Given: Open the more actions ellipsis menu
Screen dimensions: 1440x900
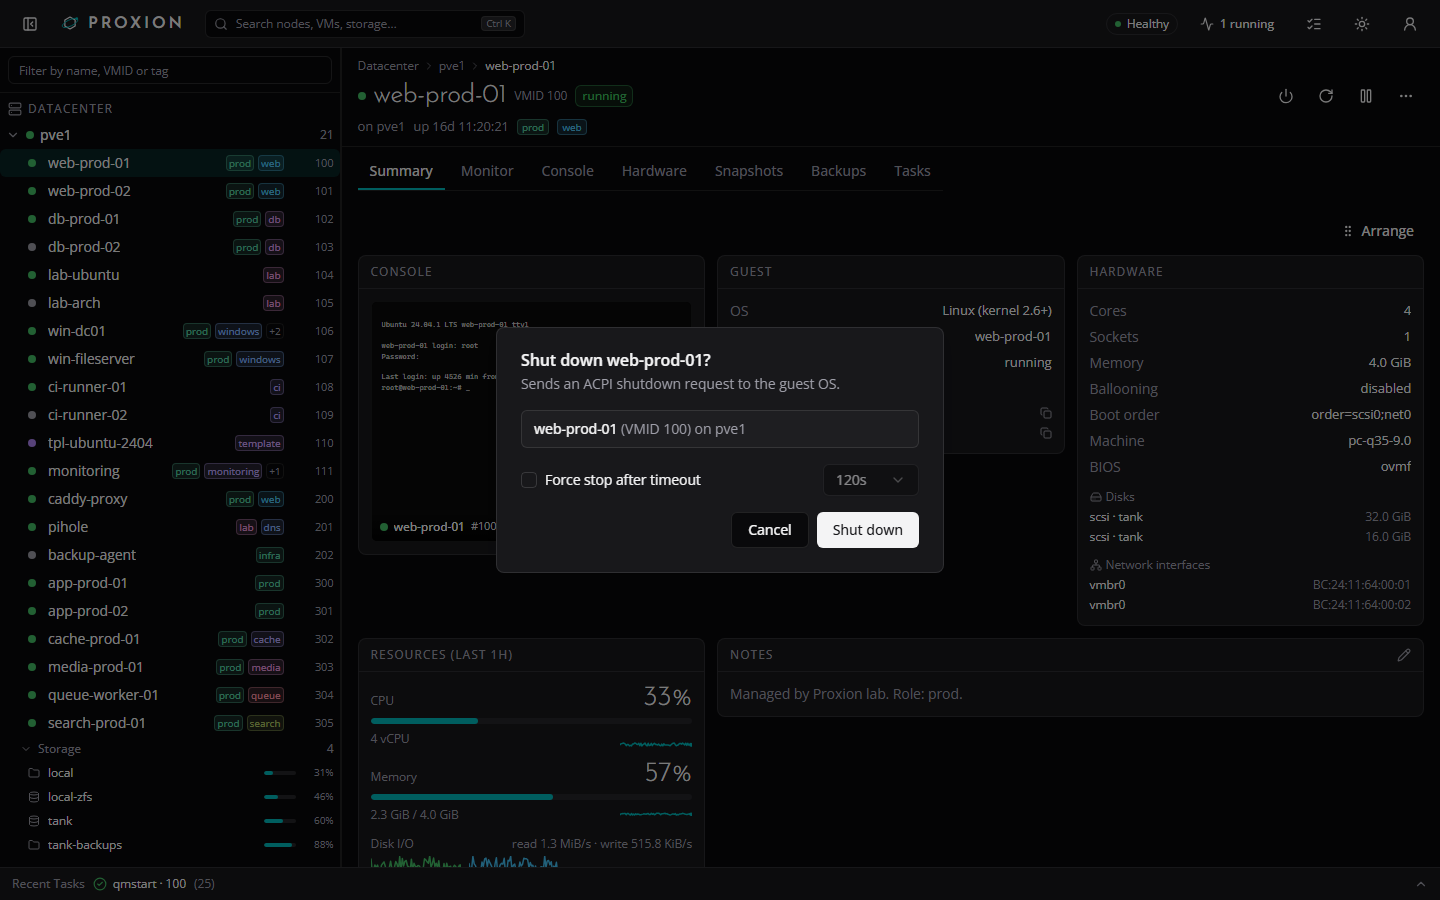Looking at the screenshot, I should click(1406, 96).
